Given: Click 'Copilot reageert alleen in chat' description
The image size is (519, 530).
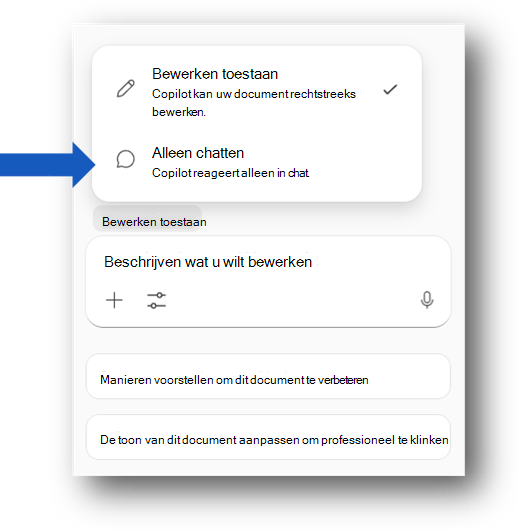Looking at the screenshot, I should click(x=230, y=173).
